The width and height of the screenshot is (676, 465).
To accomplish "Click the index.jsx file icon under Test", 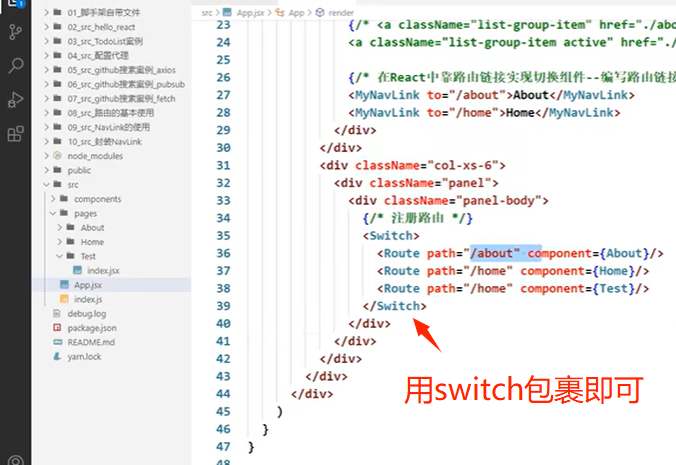I will [x=78, y=270].
